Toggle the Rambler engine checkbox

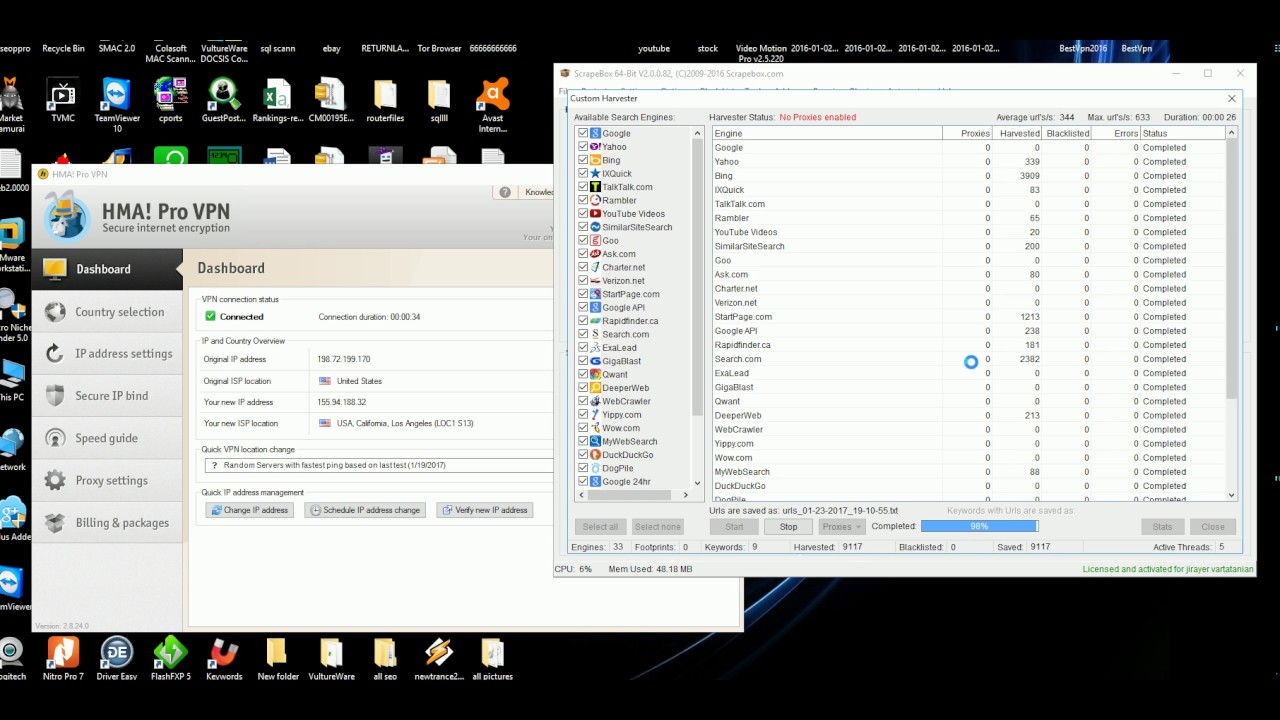point(583,200)
